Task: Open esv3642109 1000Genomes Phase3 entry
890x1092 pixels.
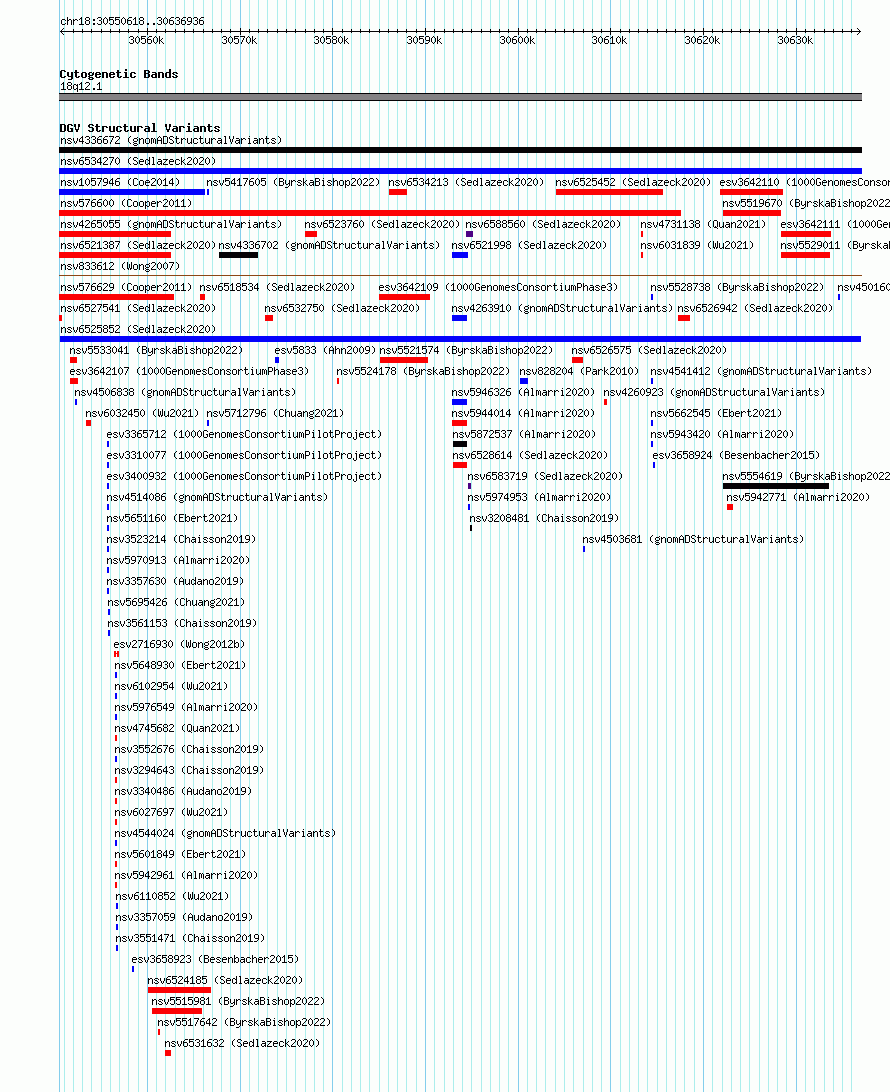Action: (x=499, y=286)
